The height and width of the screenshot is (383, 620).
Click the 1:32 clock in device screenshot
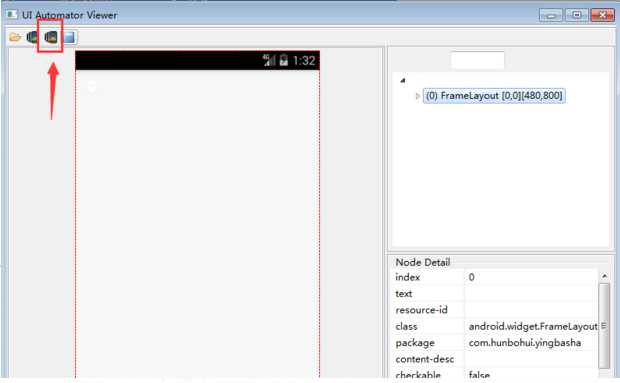point(304,60)
